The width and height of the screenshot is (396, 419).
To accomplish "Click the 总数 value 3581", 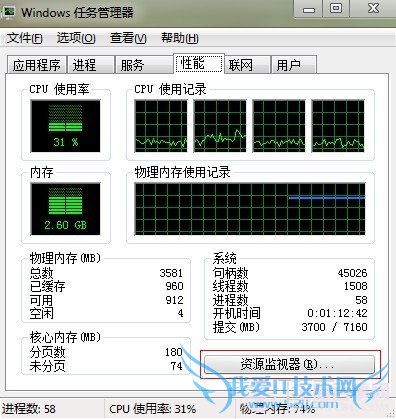I will coord(171,273).
